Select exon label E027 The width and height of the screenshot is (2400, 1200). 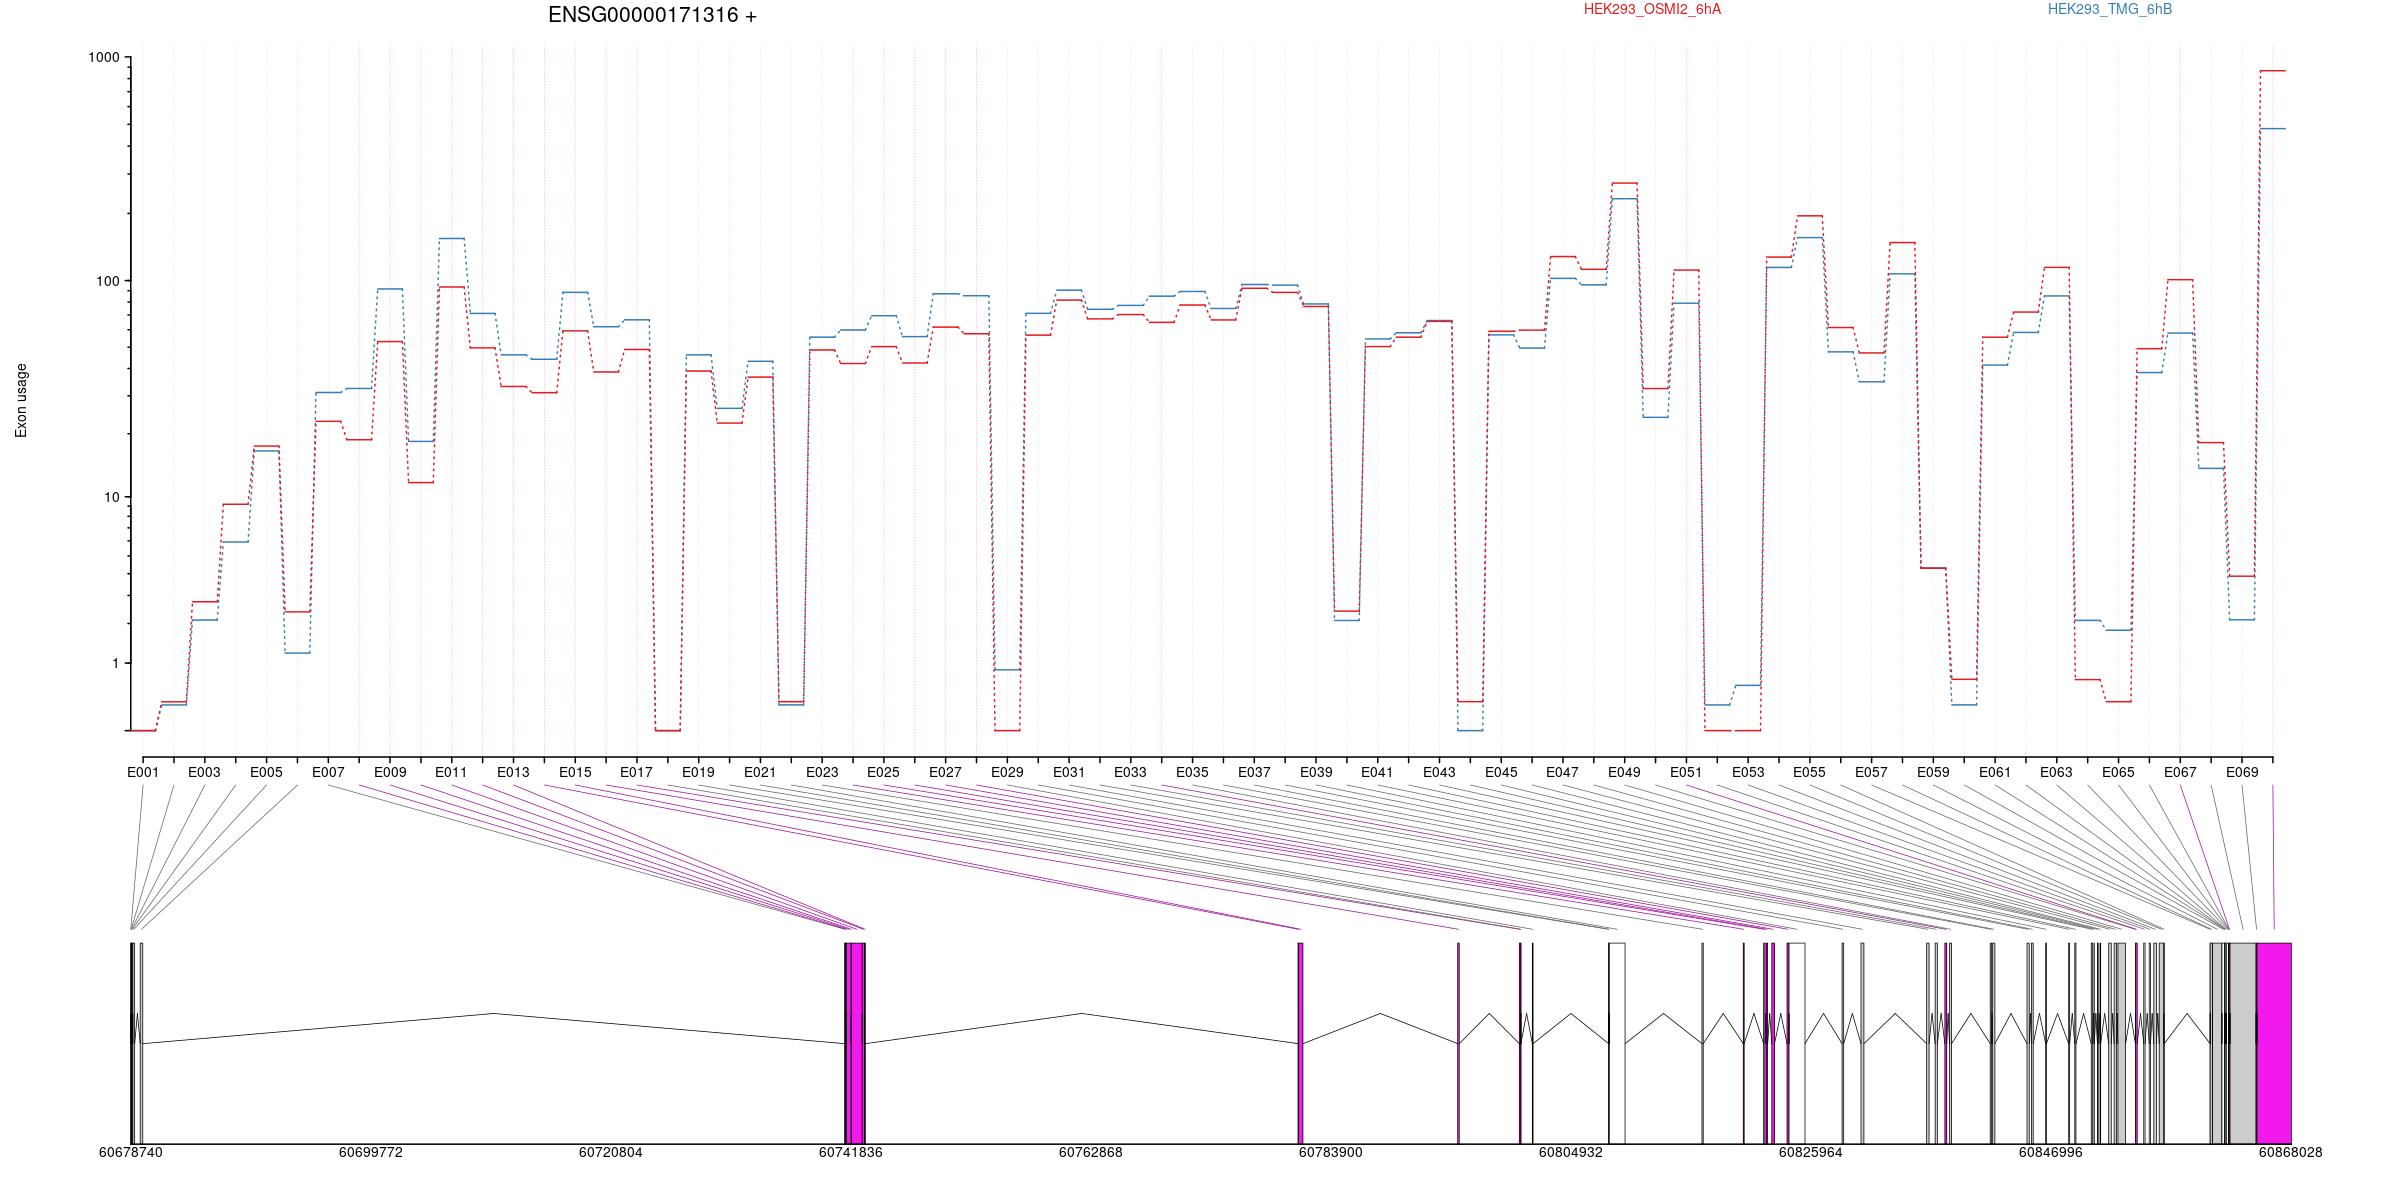pos(945,772)
